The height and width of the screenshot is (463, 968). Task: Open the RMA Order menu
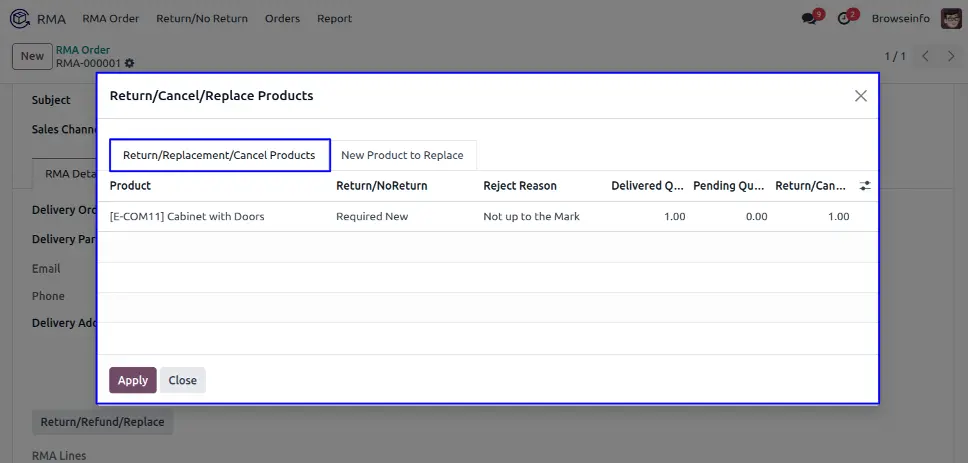click(110, 18)
